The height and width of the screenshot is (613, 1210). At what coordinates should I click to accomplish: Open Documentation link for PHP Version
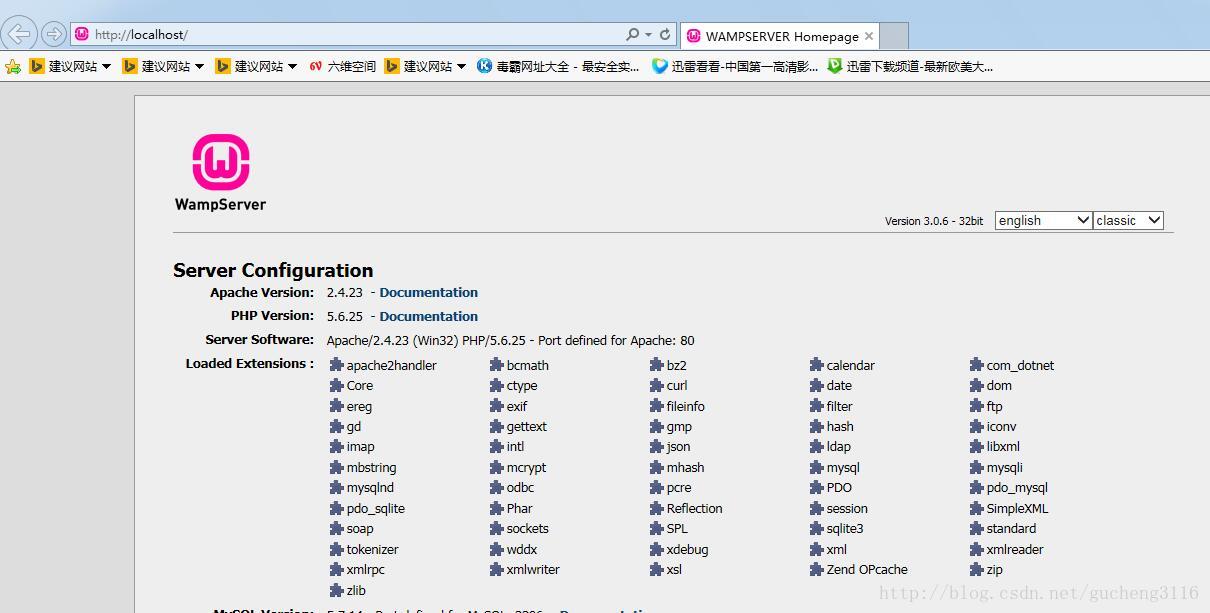point(429,316)
